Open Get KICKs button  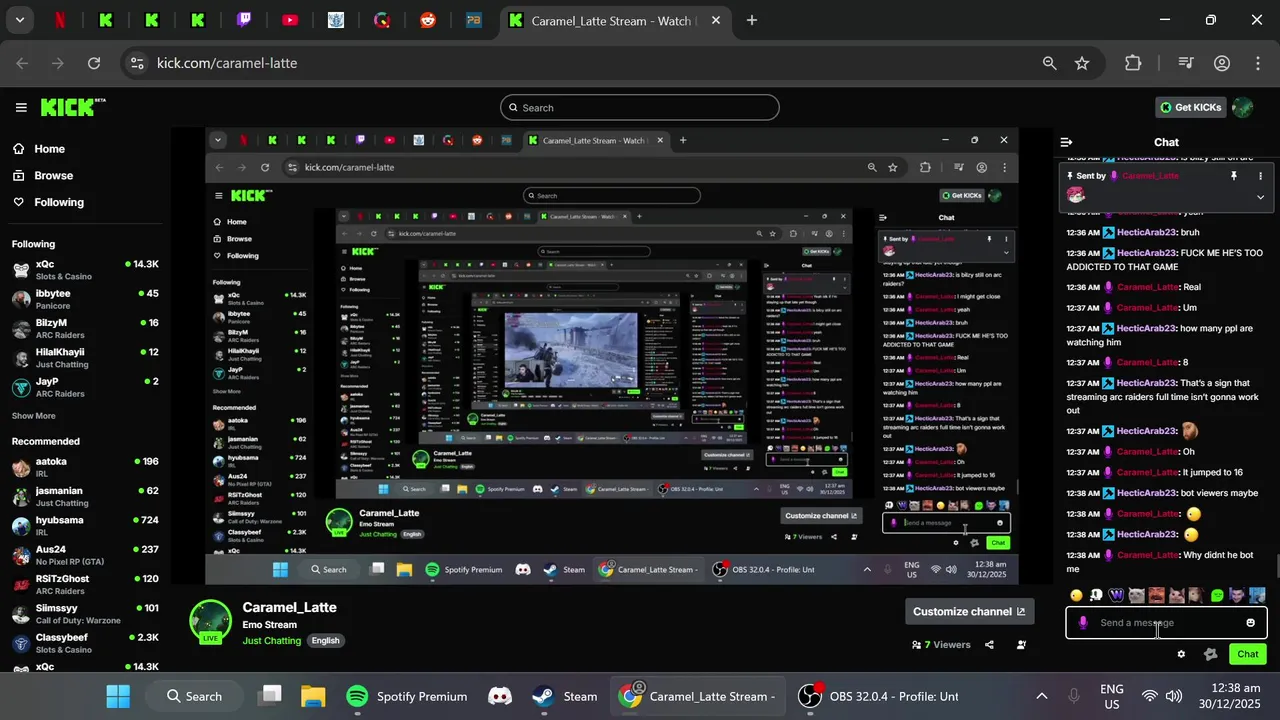[1190, 107]
